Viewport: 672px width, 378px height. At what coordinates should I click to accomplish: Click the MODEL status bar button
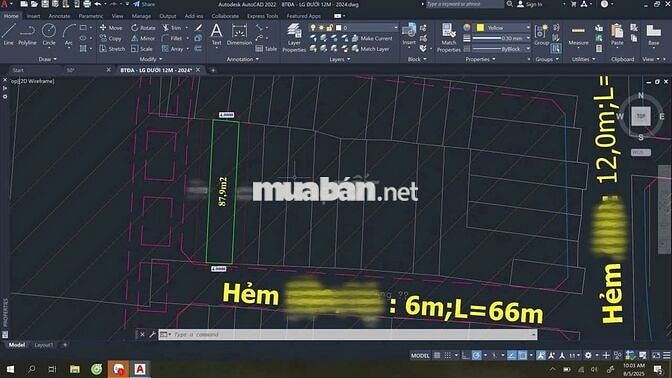tap(420, 355)
